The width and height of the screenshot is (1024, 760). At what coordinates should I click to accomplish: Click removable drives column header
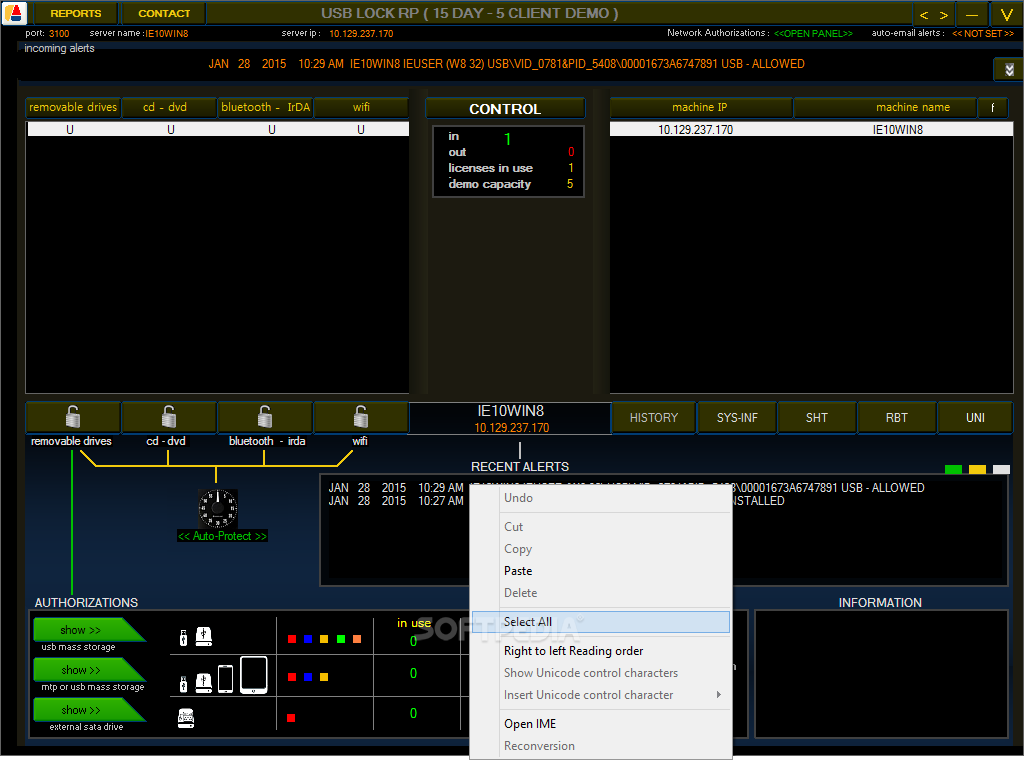click(73, 107)
